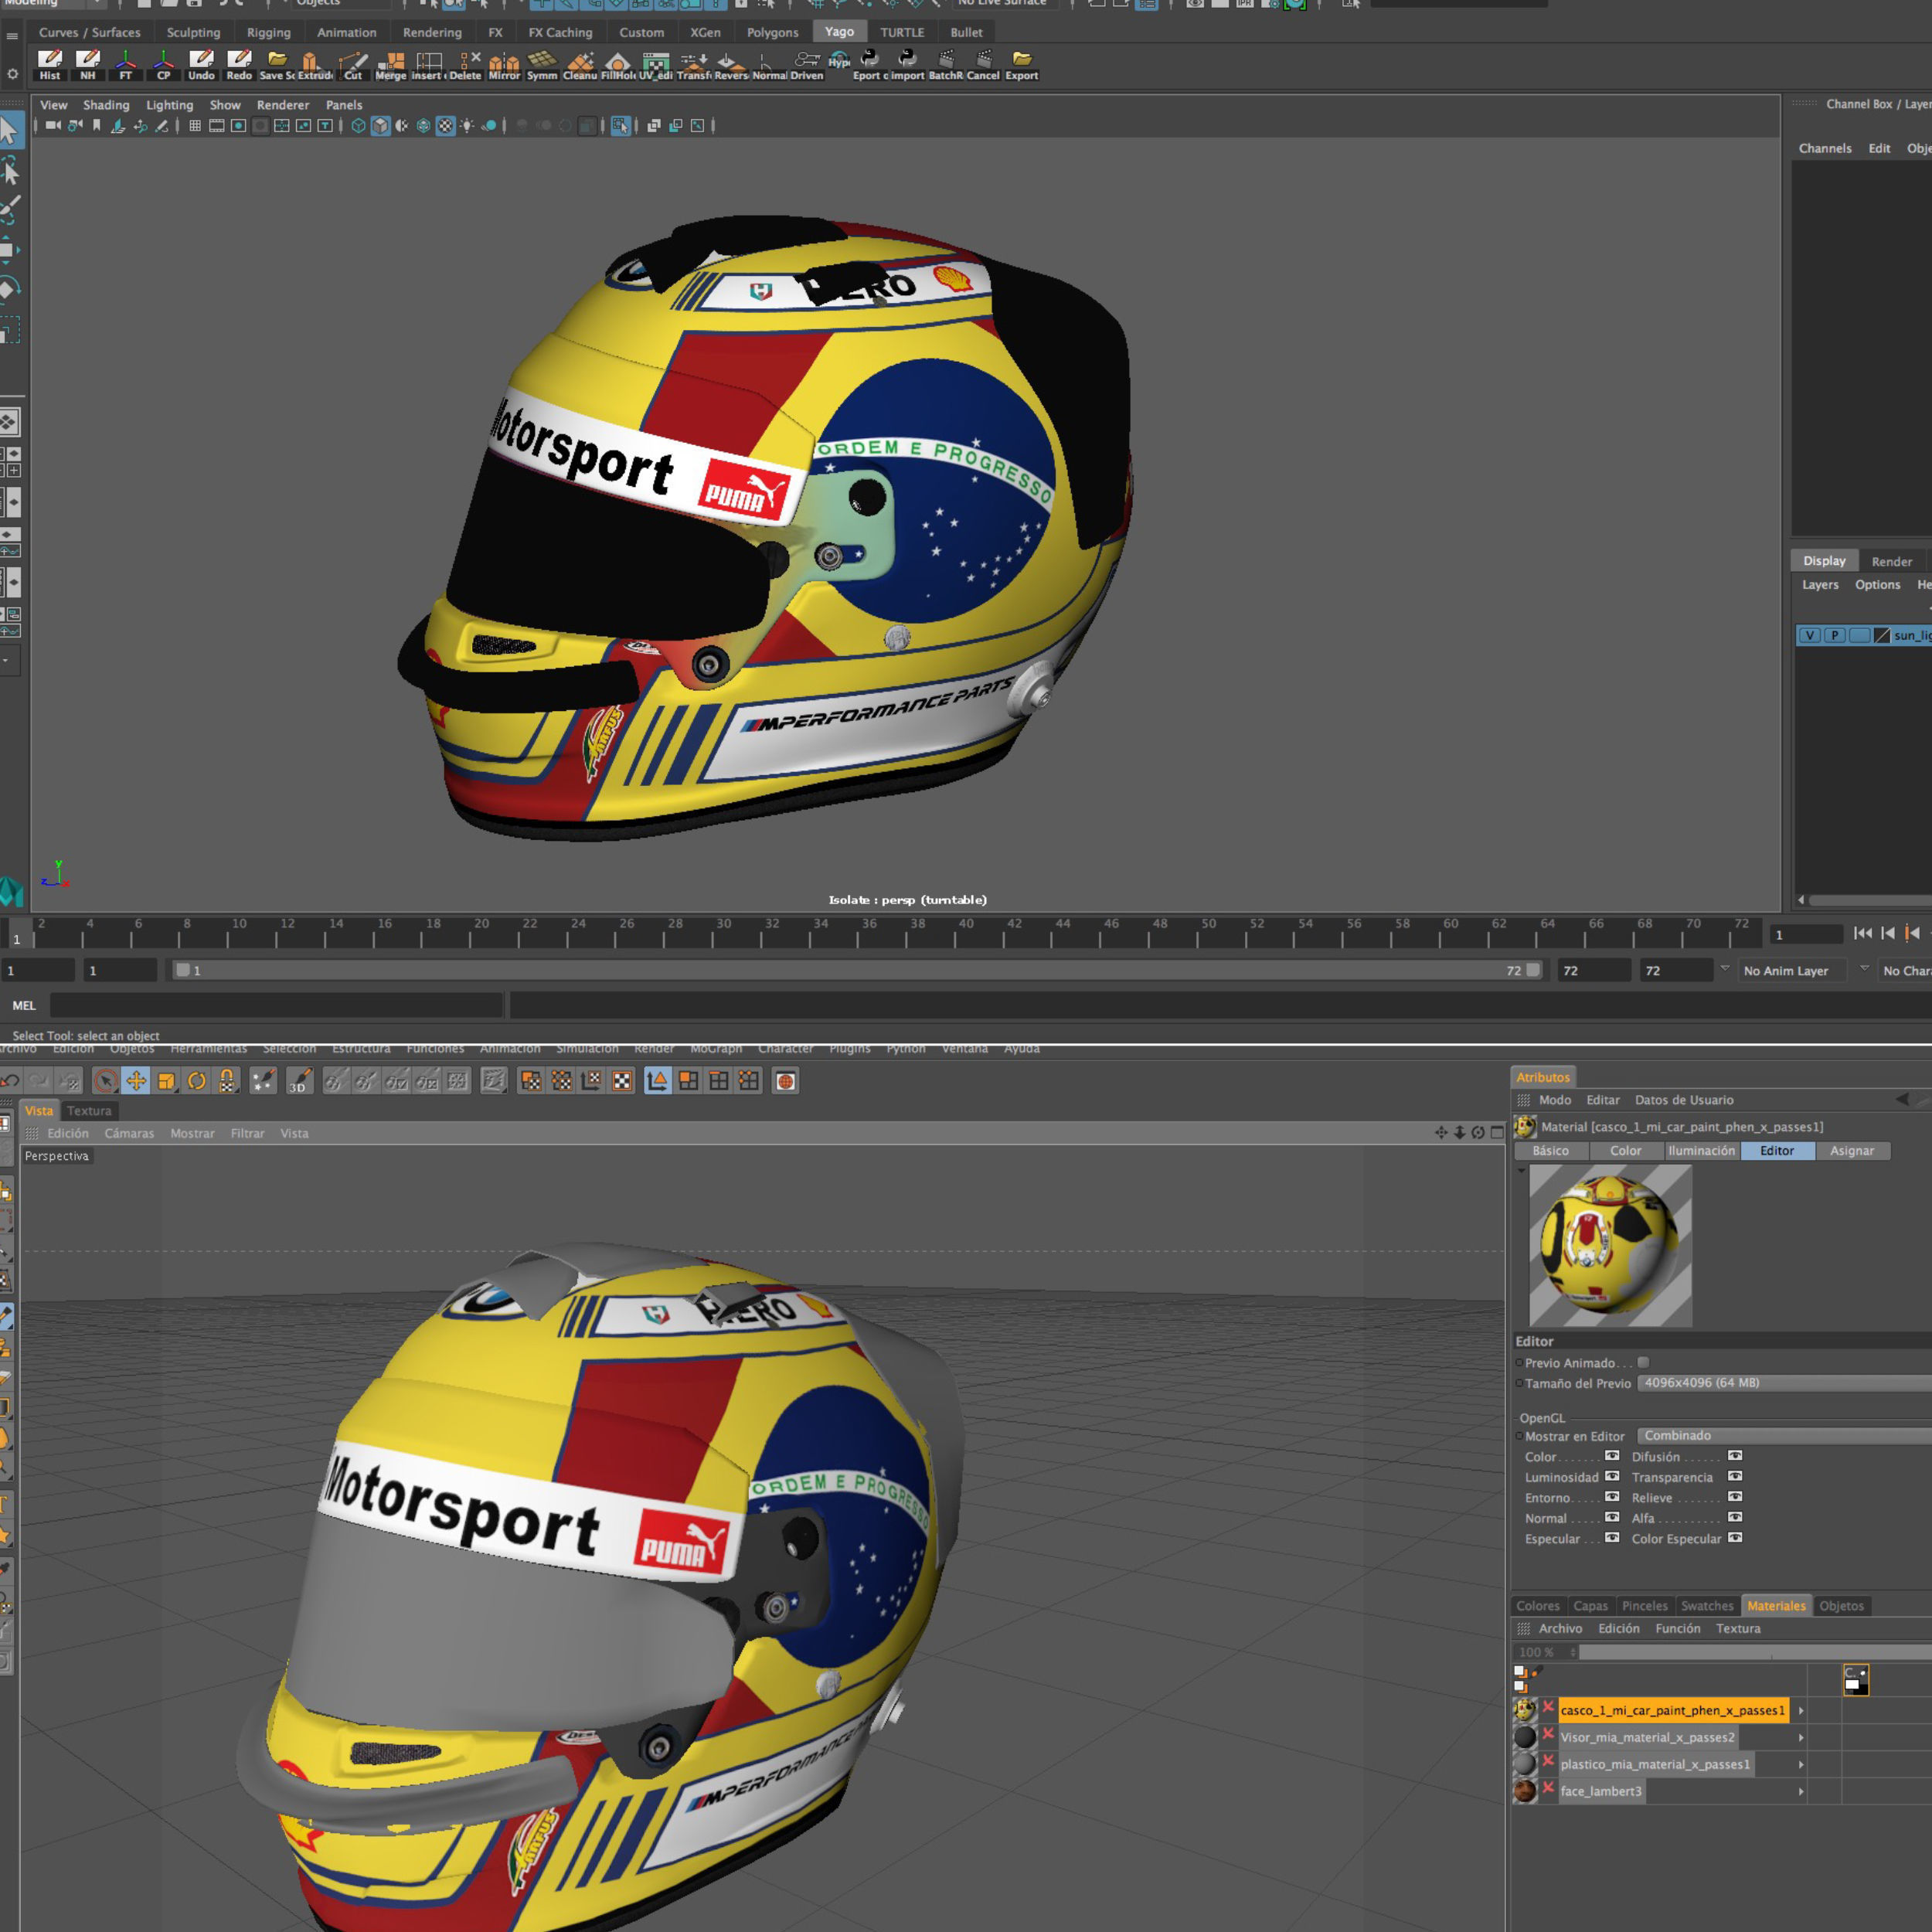The image size is (1932, 1932).
Task: Toggle V visibility on sun_light layer
Action: 1810,635
